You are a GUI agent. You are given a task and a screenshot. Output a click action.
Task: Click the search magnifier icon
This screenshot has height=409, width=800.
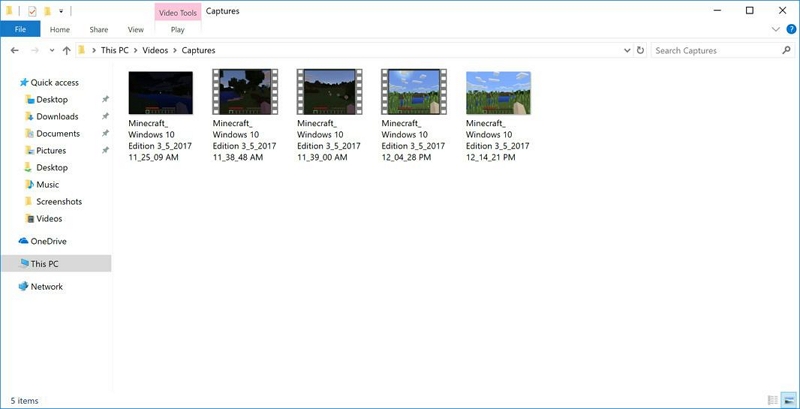786,50
